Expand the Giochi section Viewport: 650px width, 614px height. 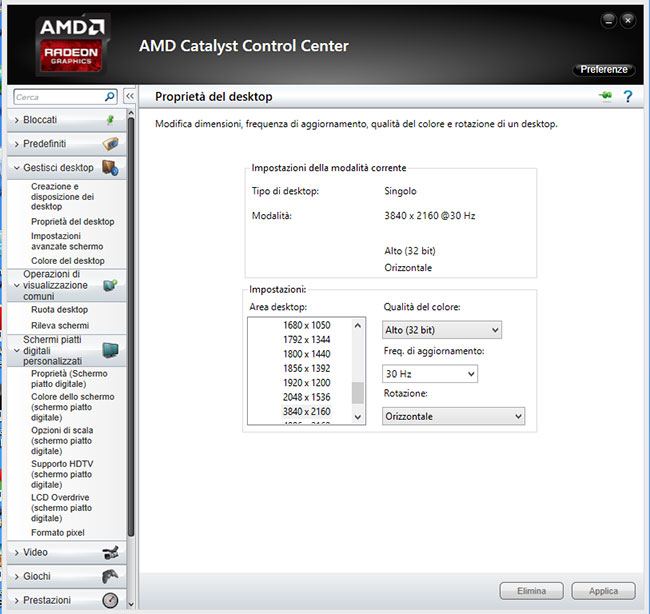click(x=66, y=576)
